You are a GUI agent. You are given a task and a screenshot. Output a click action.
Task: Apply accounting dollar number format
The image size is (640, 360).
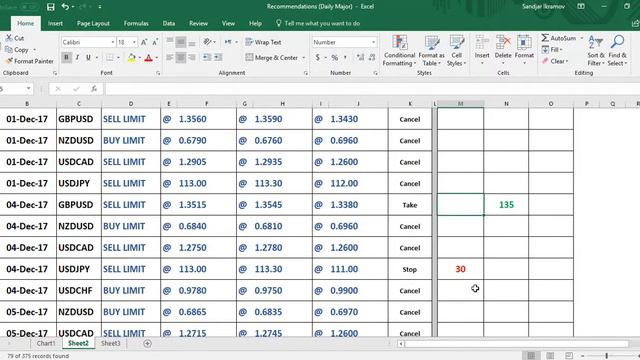(x=318, y=58)
